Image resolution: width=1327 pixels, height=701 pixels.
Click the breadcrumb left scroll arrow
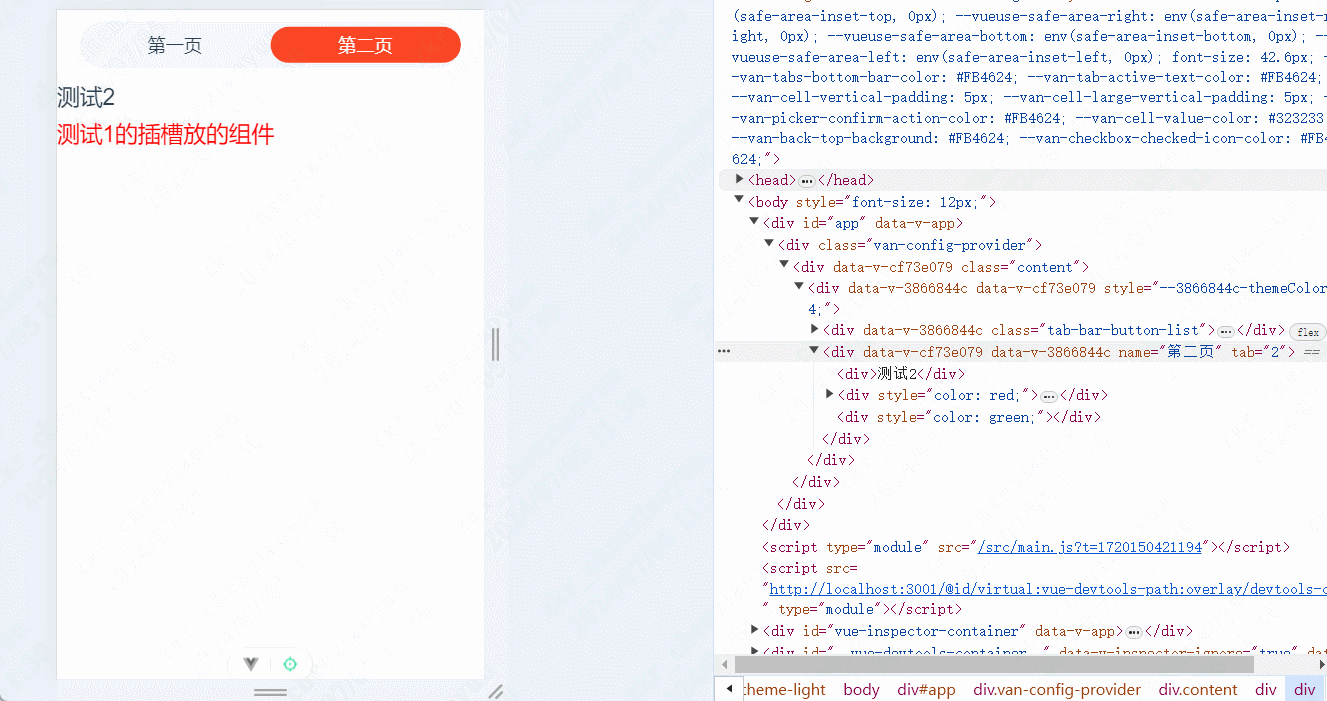pyautogui.click(x=729, y=689)
